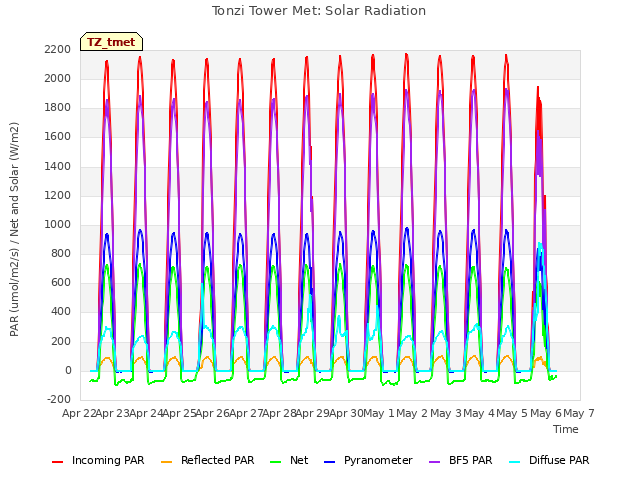Select the Pyranometer legend label
The image size is (640, 480).
(378, 460)
